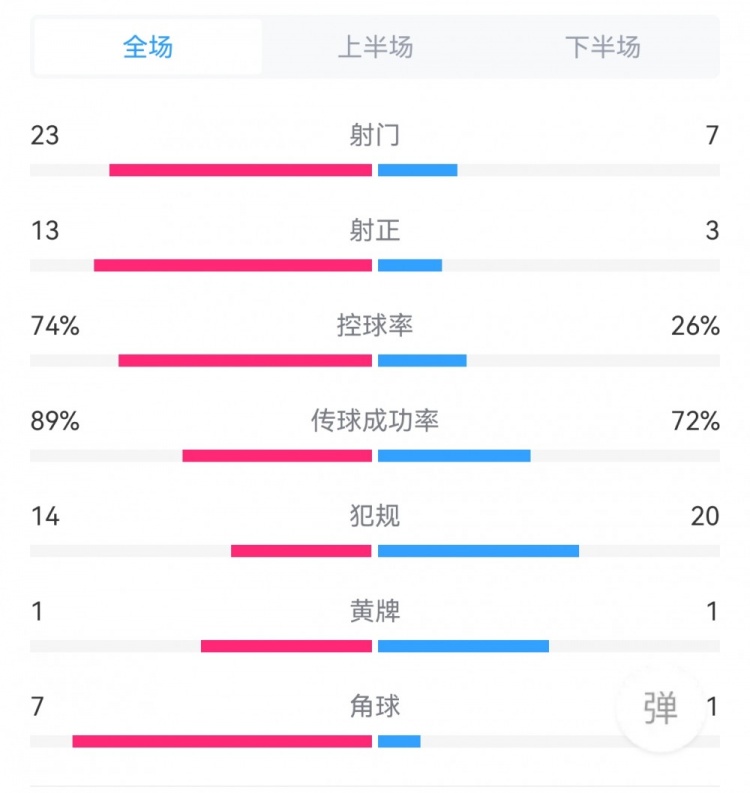Click the blue 传球成功率 pass accuracy bar
The height and width of the screenshot is (793, 750).
click(454, 456)
